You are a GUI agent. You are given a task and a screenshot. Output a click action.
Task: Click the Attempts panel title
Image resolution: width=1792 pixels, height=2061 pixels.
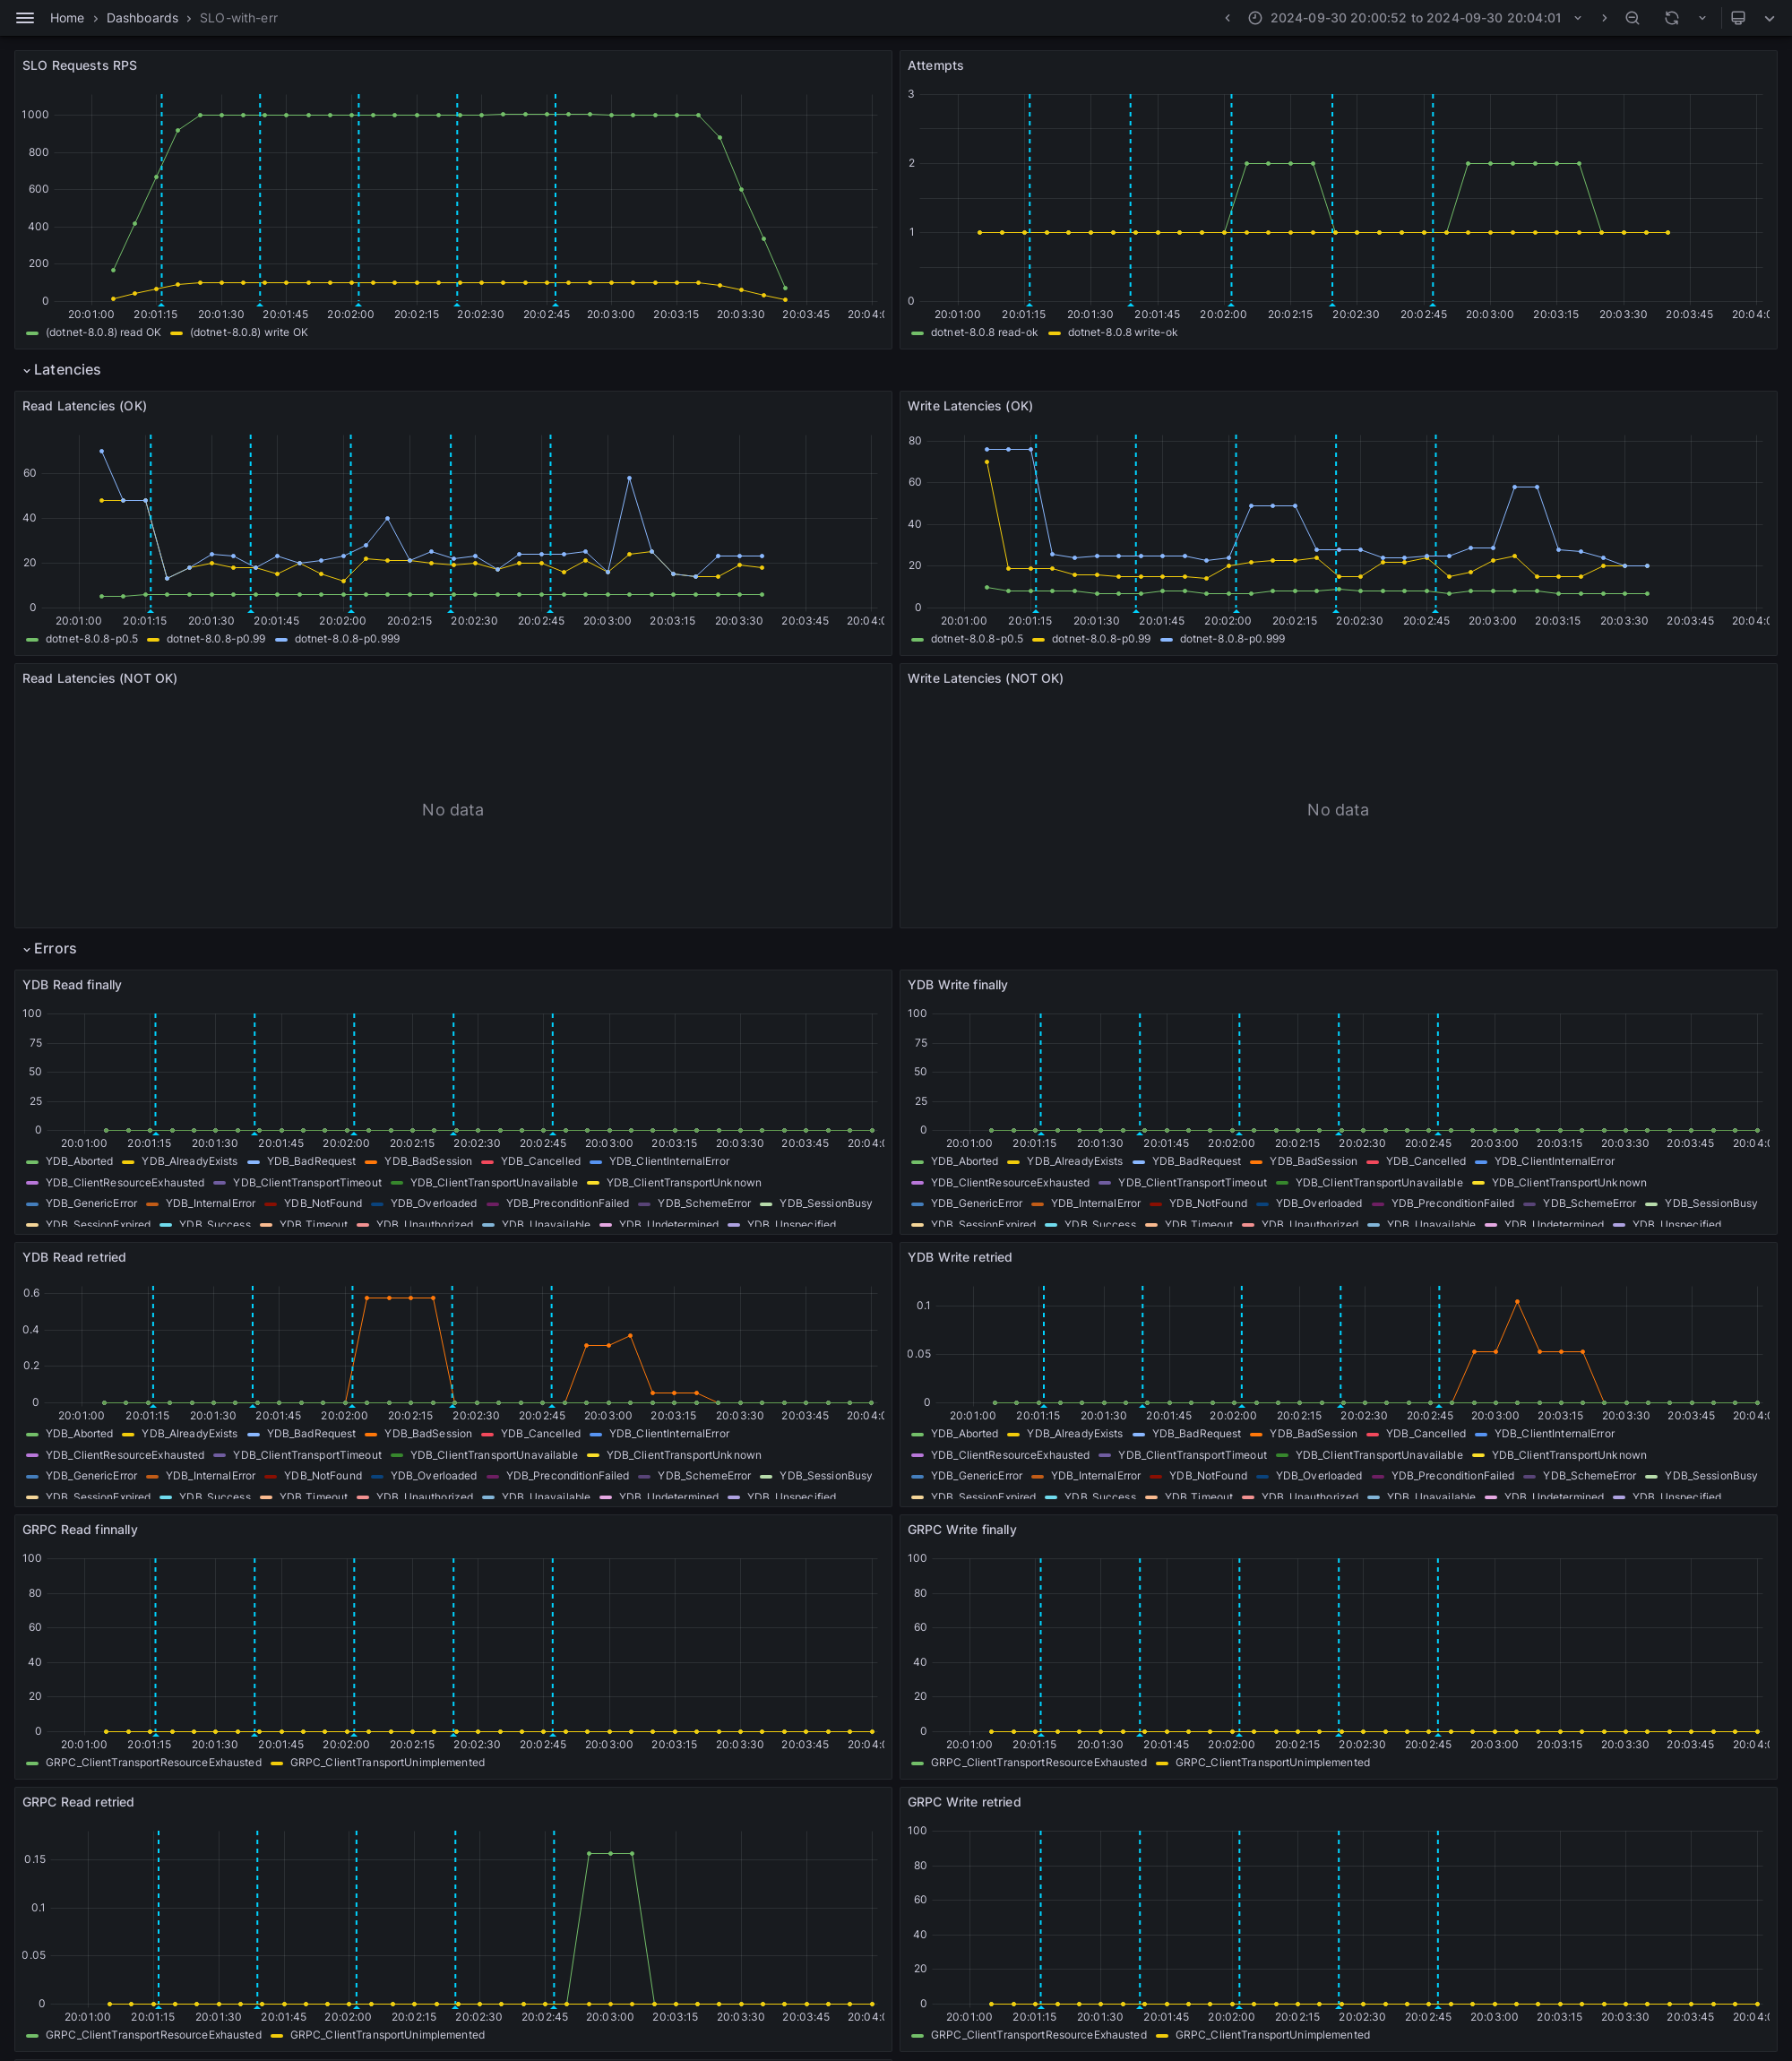click(935, 66)
